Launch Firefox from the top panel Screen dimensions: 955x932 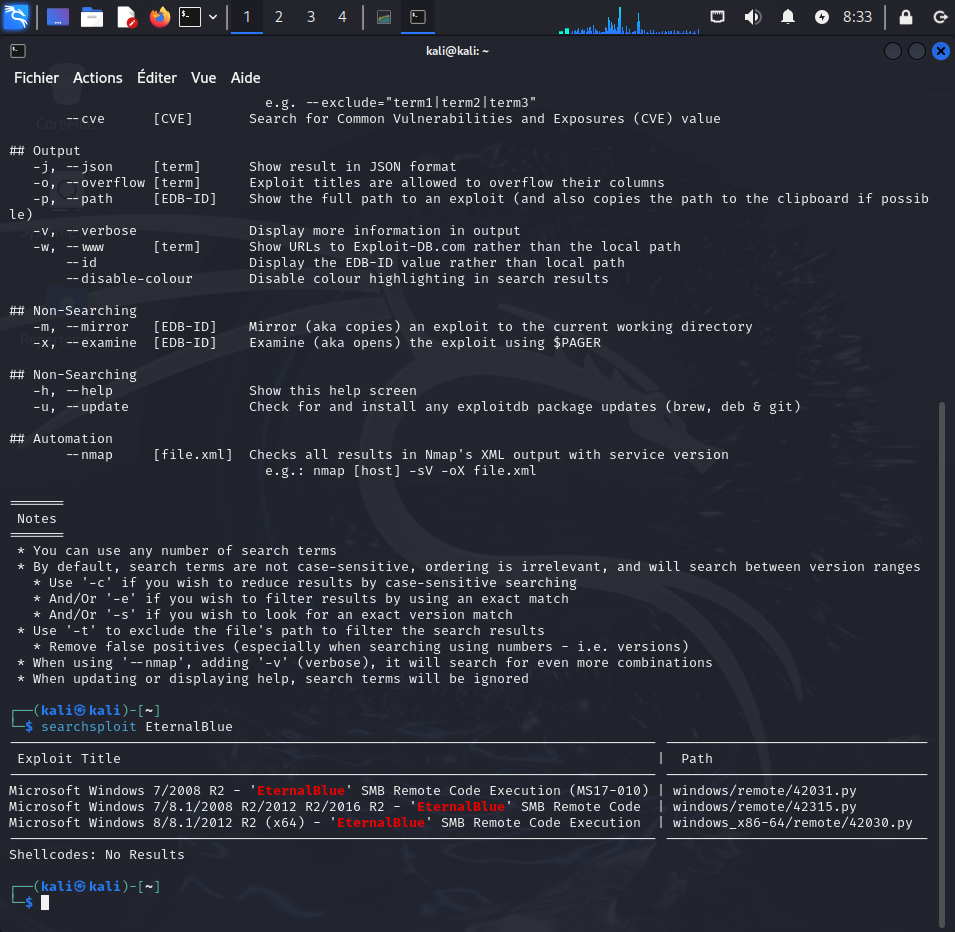coord(159,17)
